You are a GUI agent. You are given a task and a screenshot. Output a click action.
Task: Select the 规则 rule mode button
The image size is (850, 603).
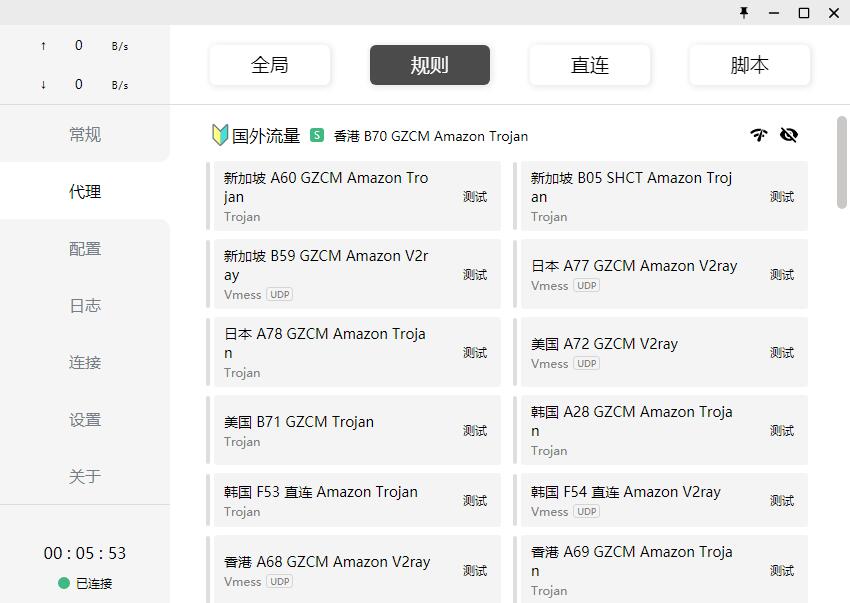pyautogui.click(x=430, y=65)
